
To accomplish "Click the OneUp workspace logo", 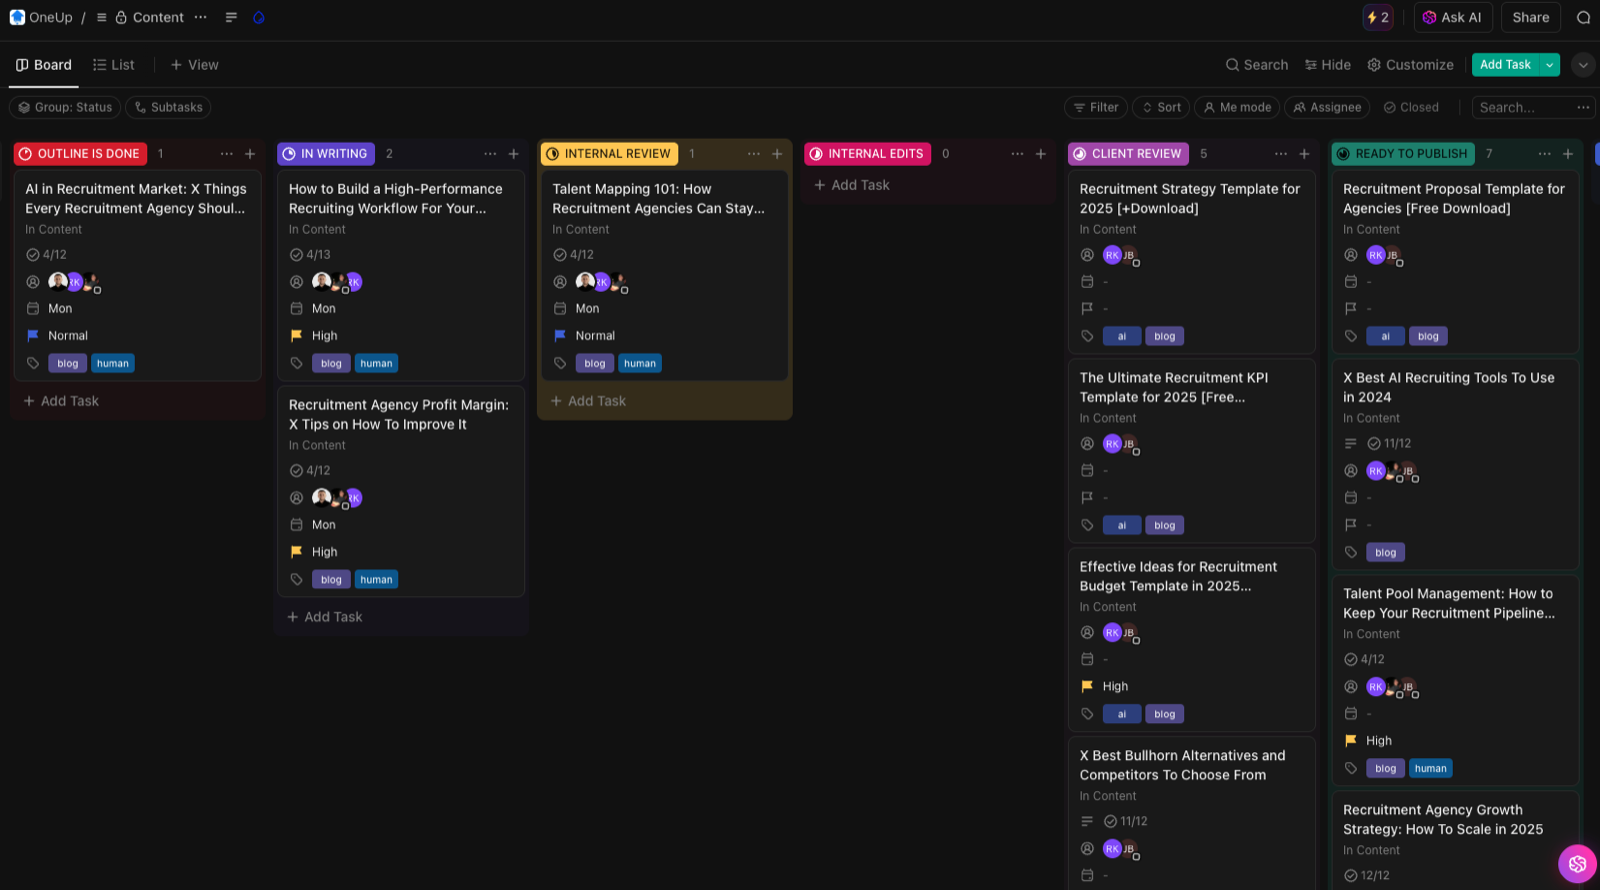I will [x=17, y=17].
